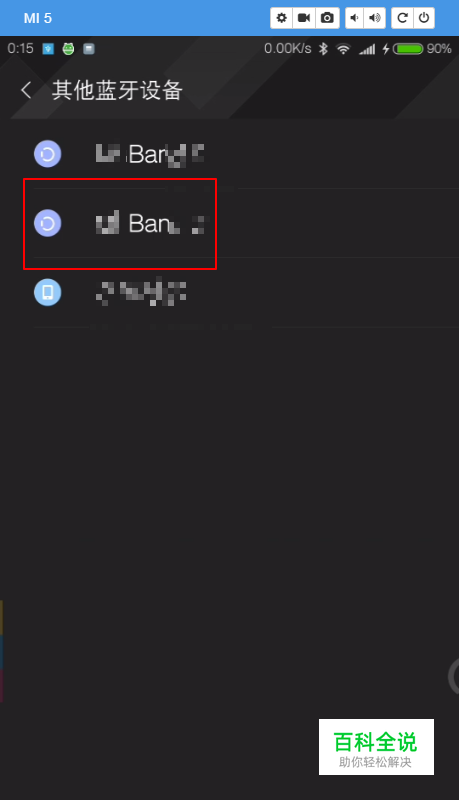
Task: Click the band icon of second device
Action: pos(47,223)
